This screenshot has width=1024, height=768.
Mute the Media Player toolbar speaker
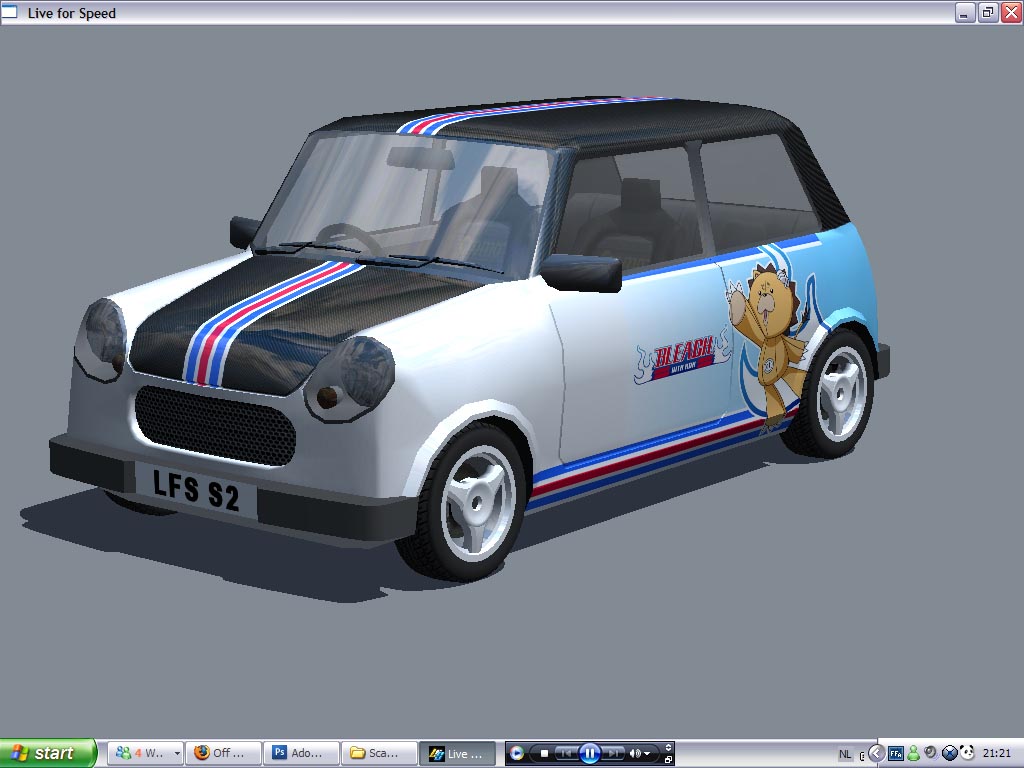point(634,754)
